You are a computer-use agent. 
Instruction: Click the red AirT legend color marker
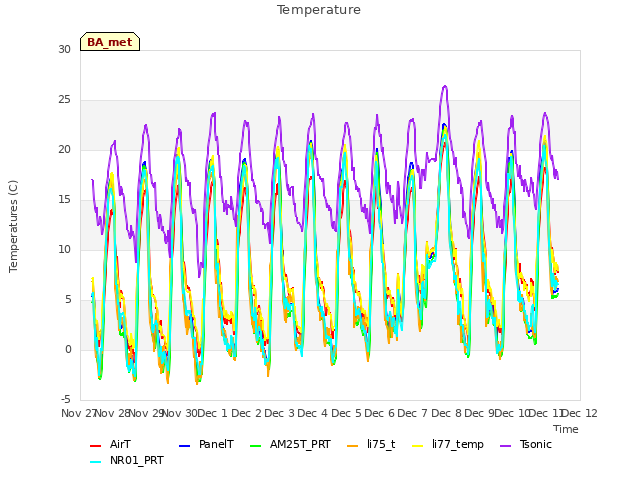[95, 446]
